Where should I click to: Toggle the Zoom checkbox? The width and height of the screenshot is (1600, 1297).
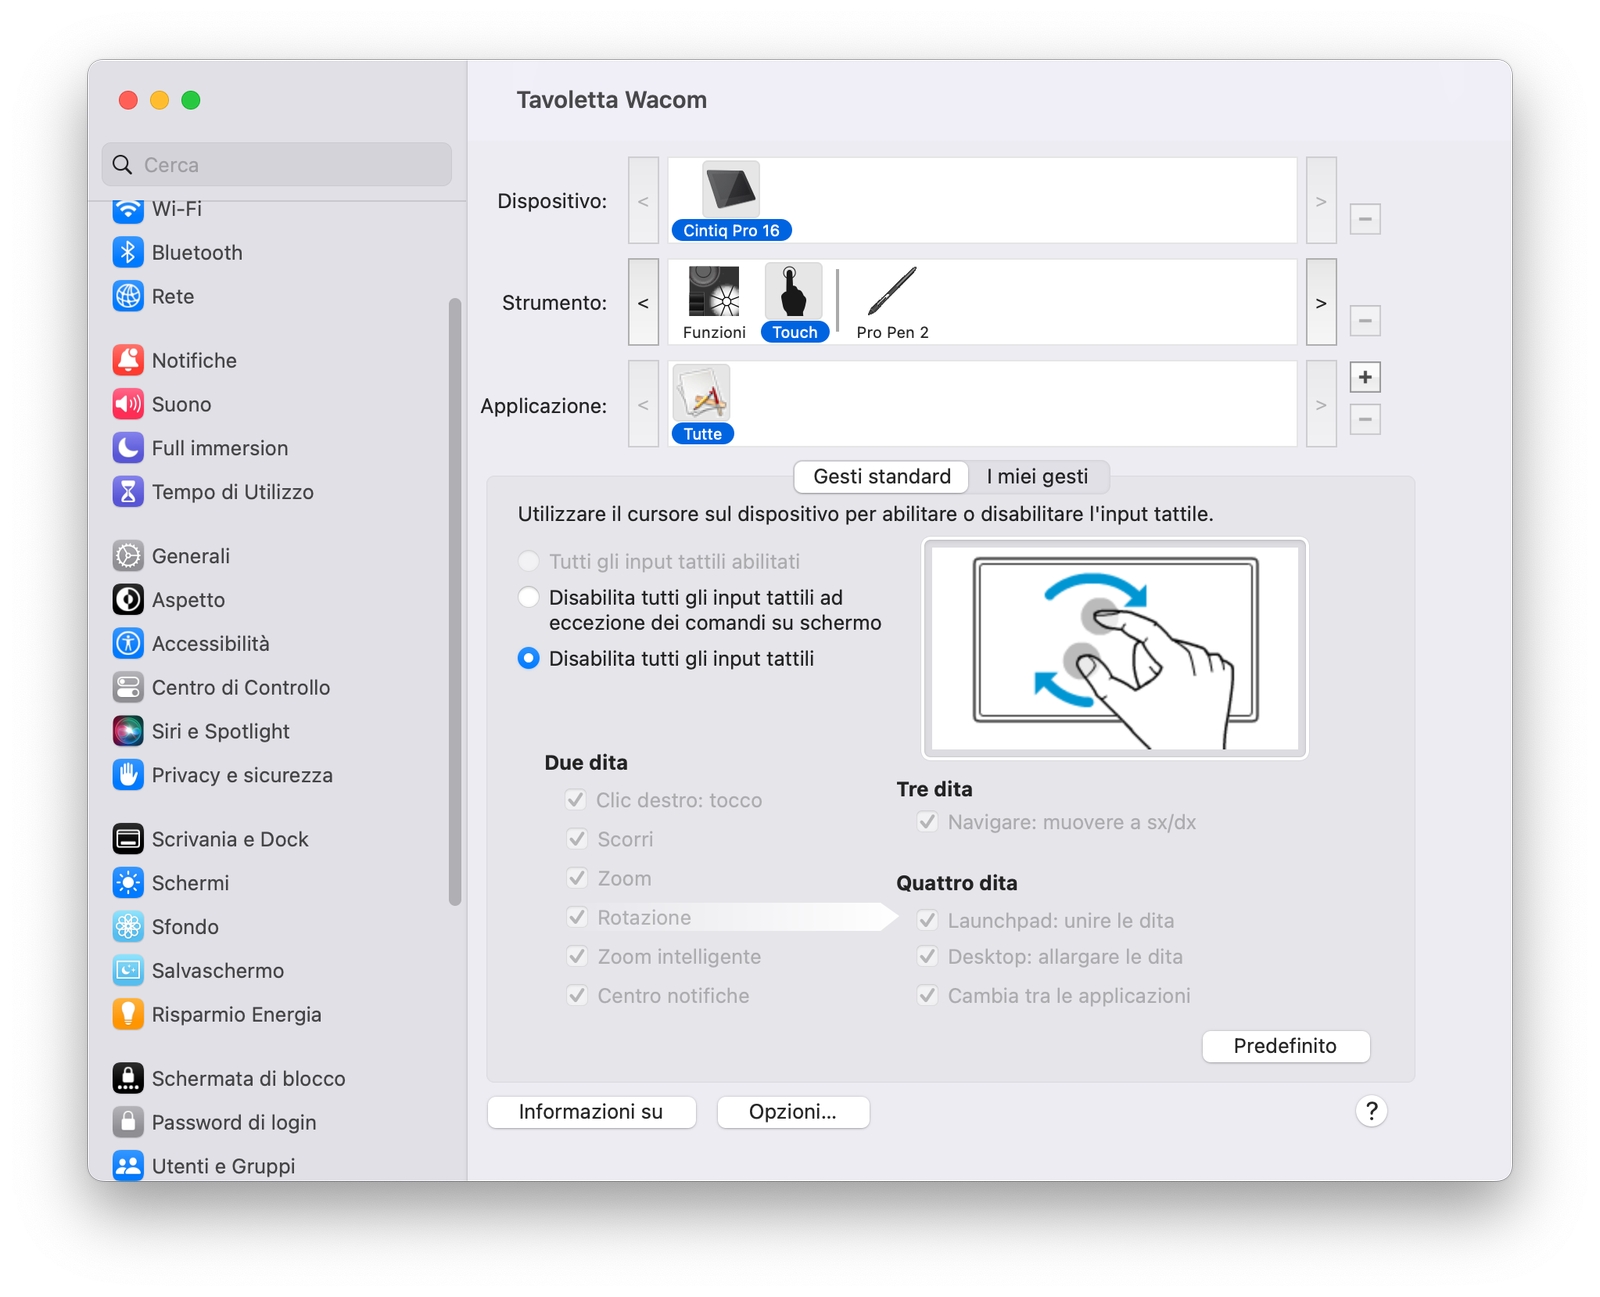(576, 878)
